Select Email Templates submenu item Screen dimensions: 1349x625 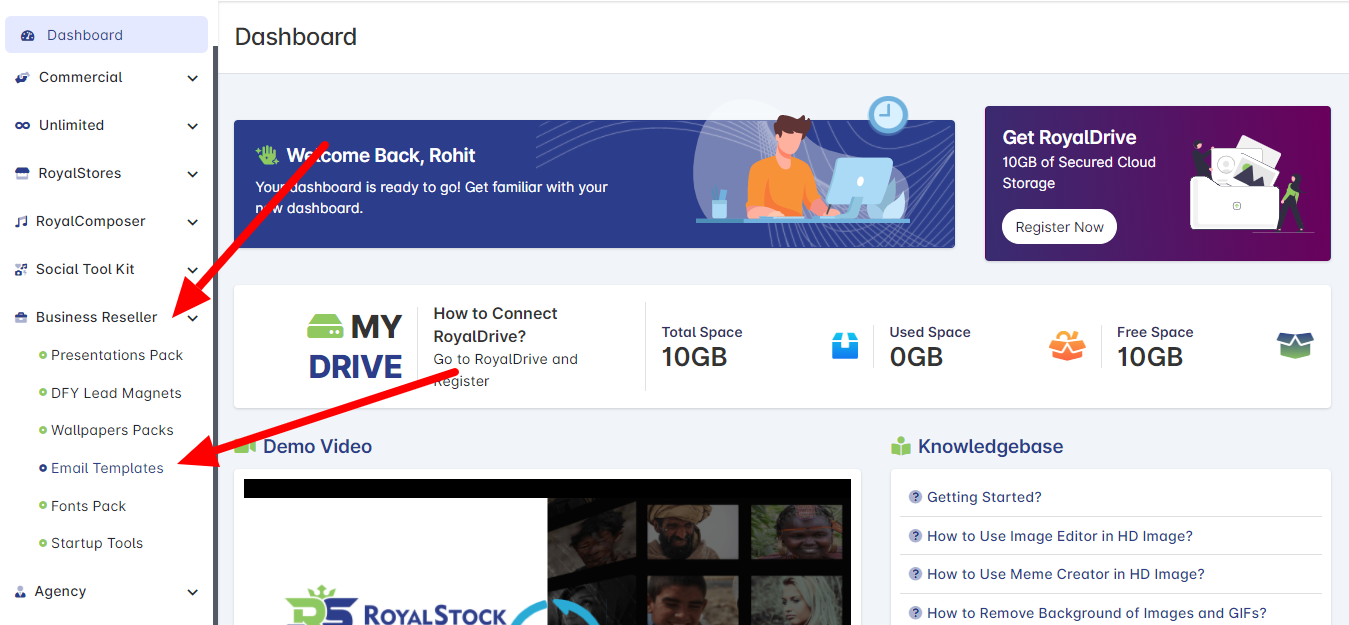tap(107, 468)
